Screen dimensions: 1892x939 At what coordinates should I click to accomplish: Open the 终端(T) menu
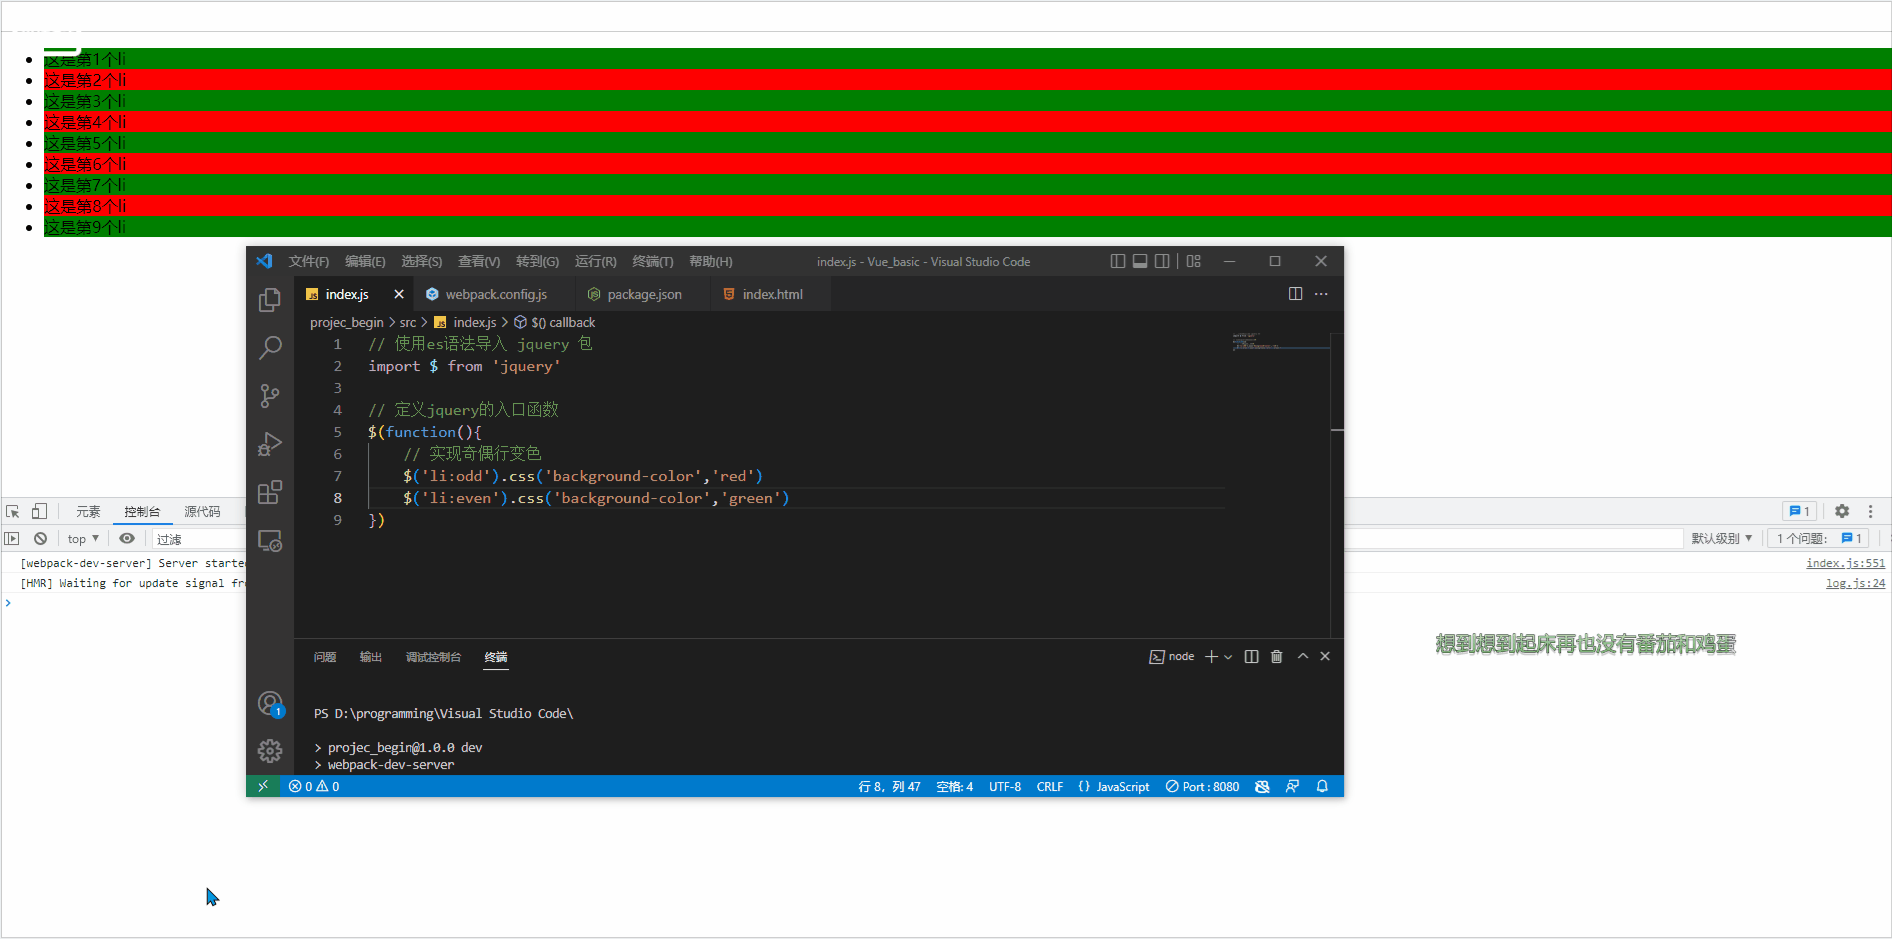[653, 261]
